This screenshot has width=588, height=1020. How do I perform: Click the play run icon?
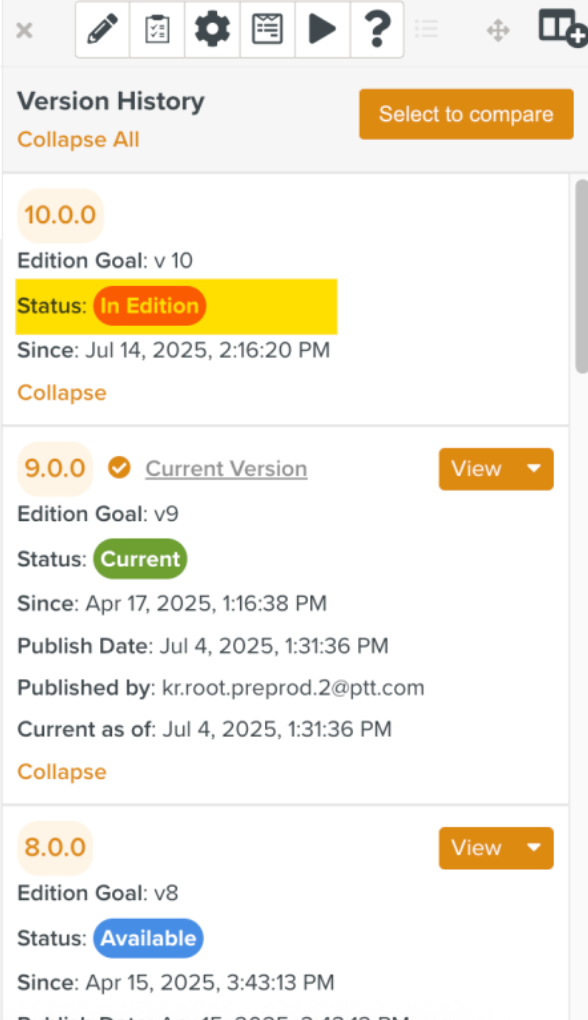point(323,30)
